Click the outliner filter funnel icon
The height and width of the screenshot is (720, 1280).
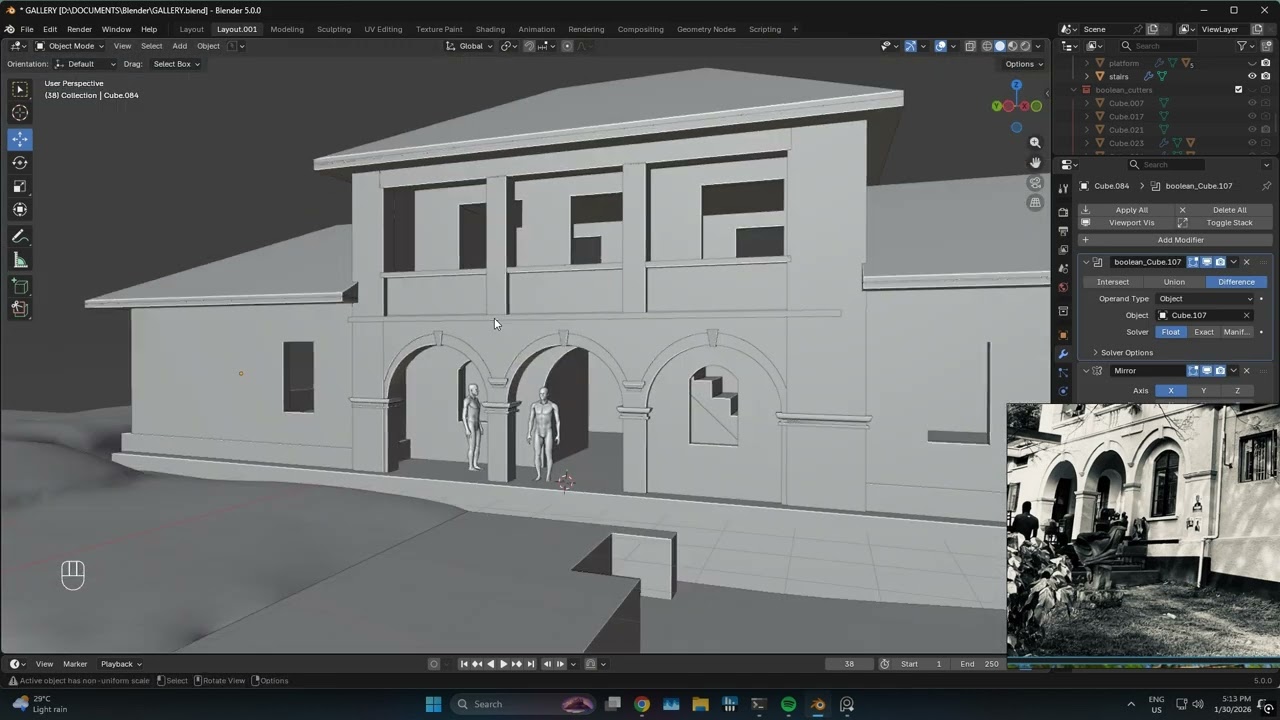point(1242,46)
